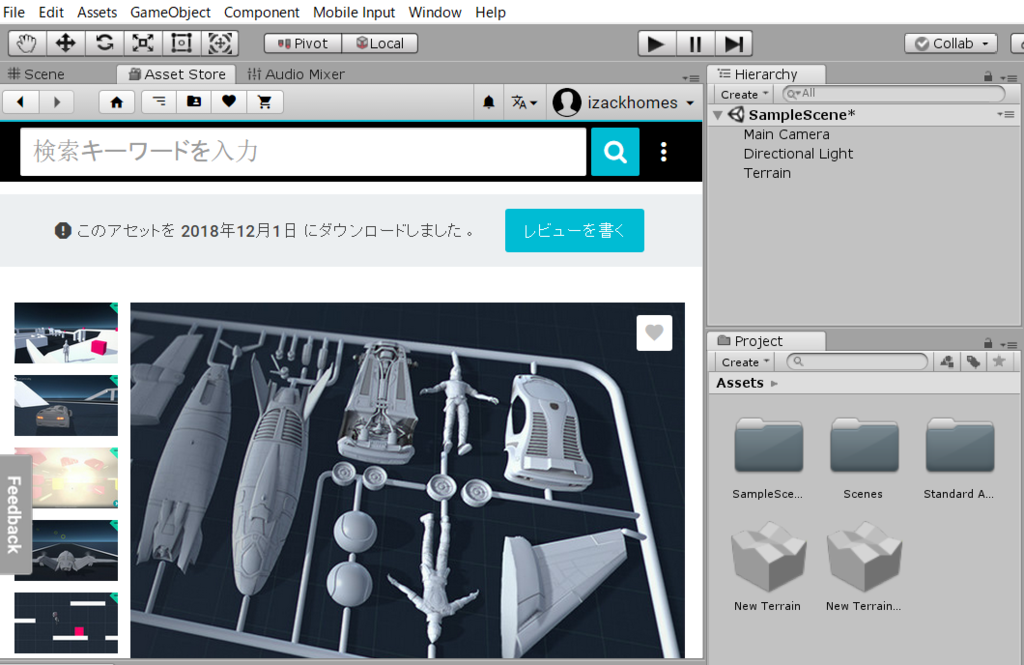The height and width of the screenshot is (665, 1024).
Task: Add asset to favorites with heart
Action: point(654,332)
